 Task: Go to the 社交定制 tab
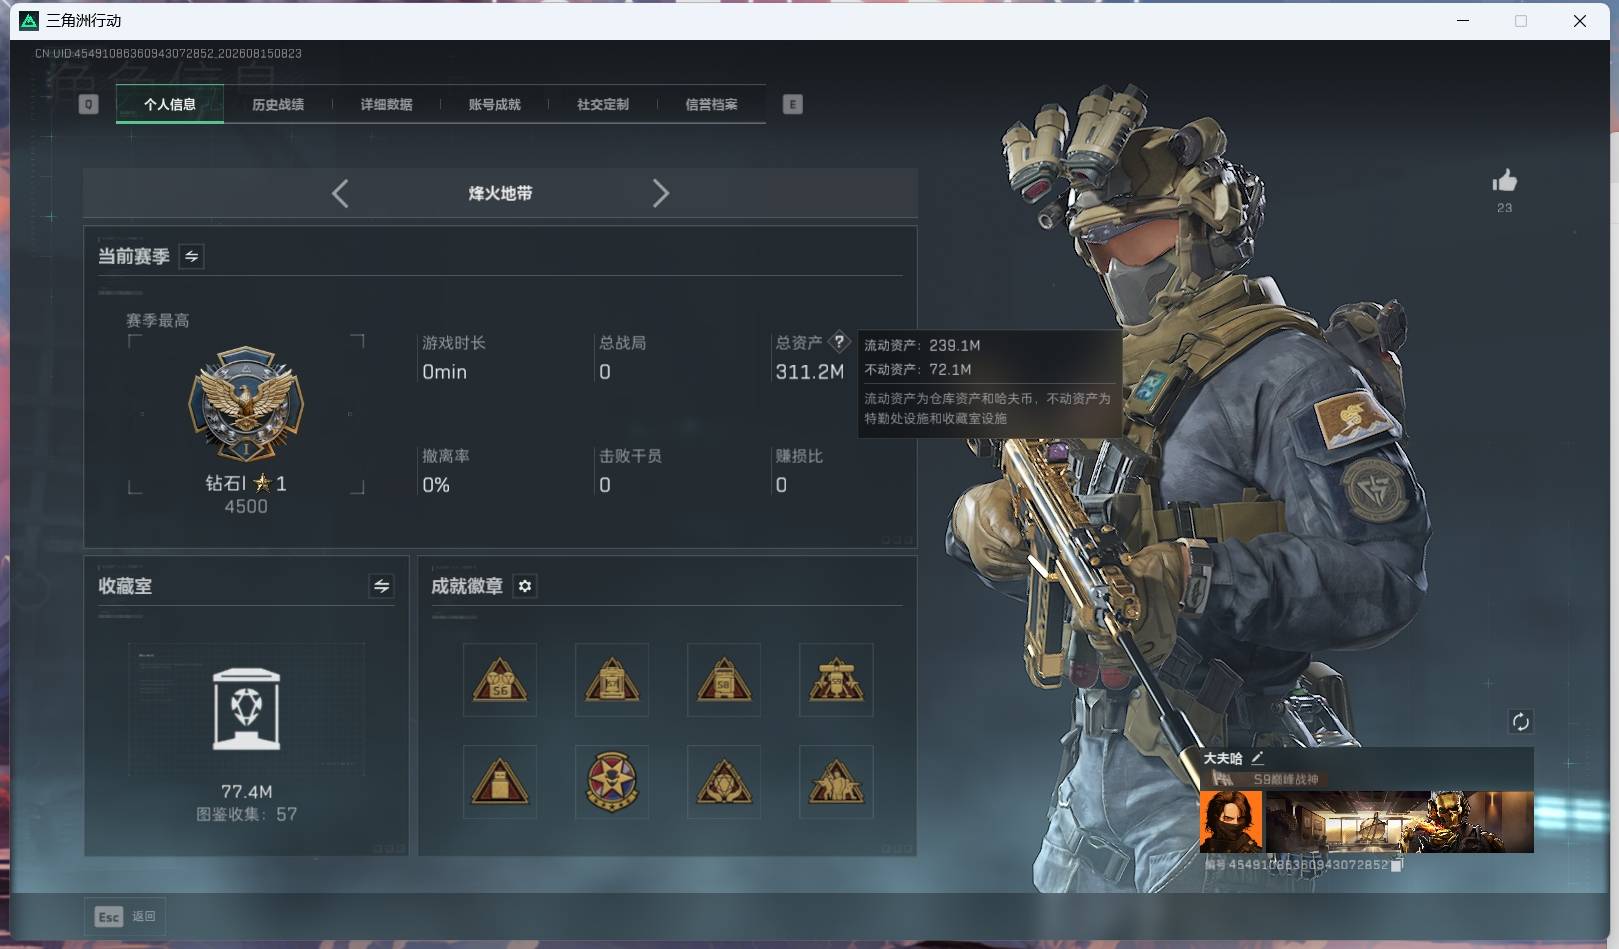[603, 104]
